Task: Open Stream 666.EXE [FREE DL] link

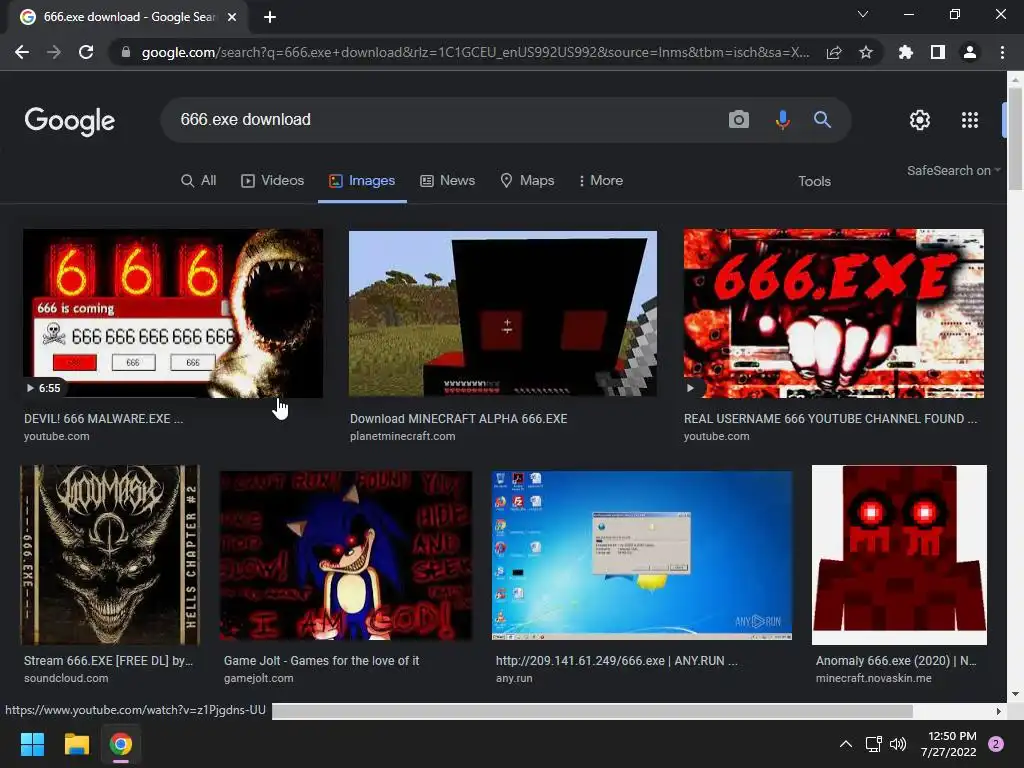Action: (x=108, y=660)
